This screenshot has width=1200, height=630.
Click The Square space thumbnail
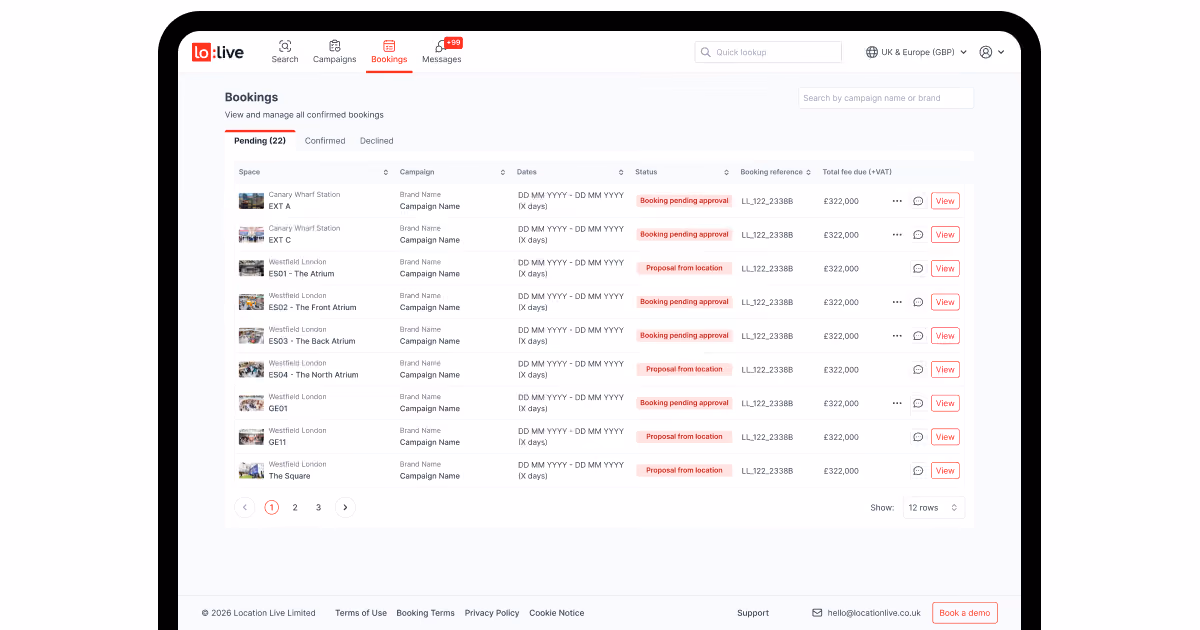click(251, 470)
